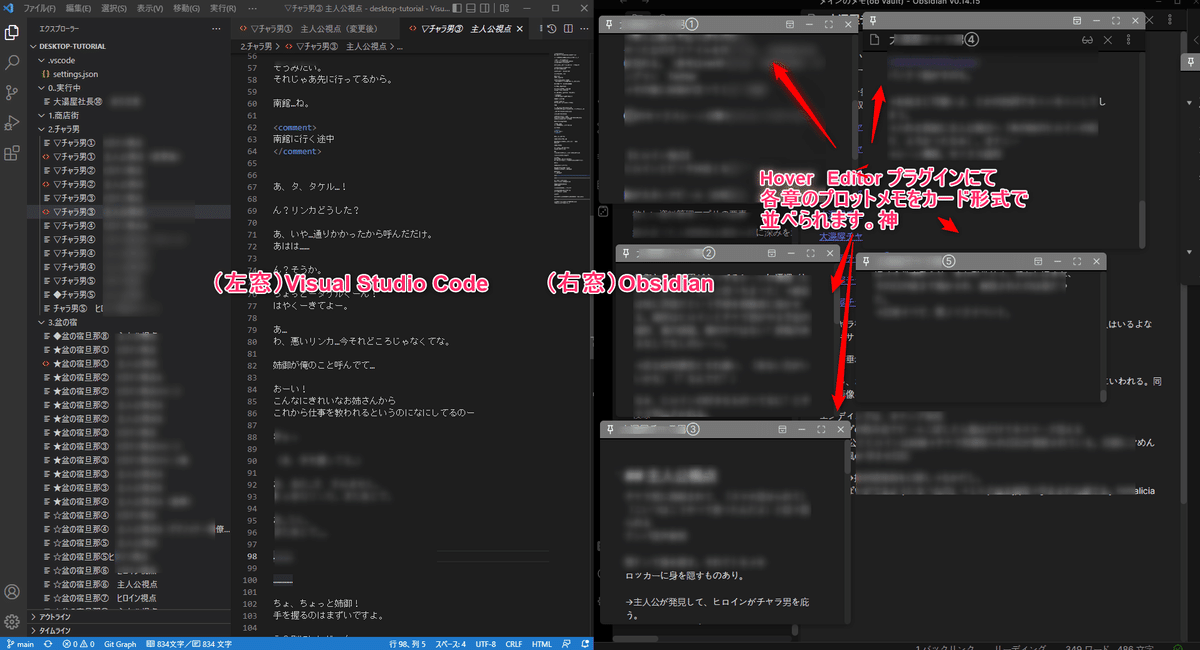Open the timeline history icon in editor toolbar

pos(552,29)
